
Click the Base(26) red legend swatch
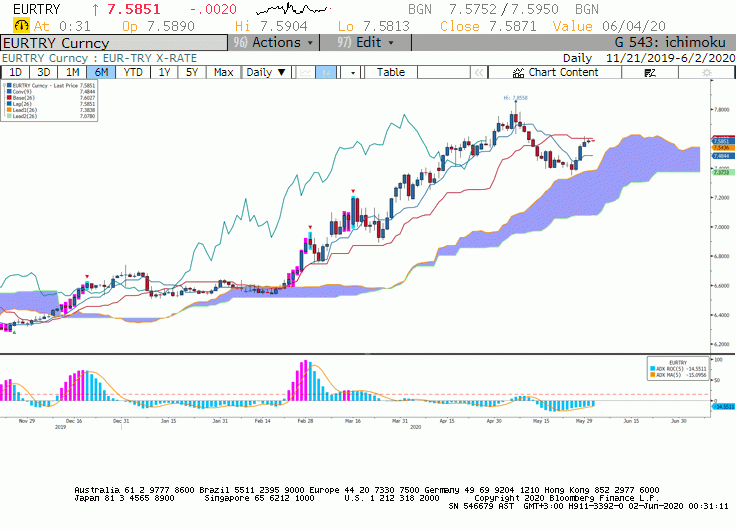click(x=9, y=98)
